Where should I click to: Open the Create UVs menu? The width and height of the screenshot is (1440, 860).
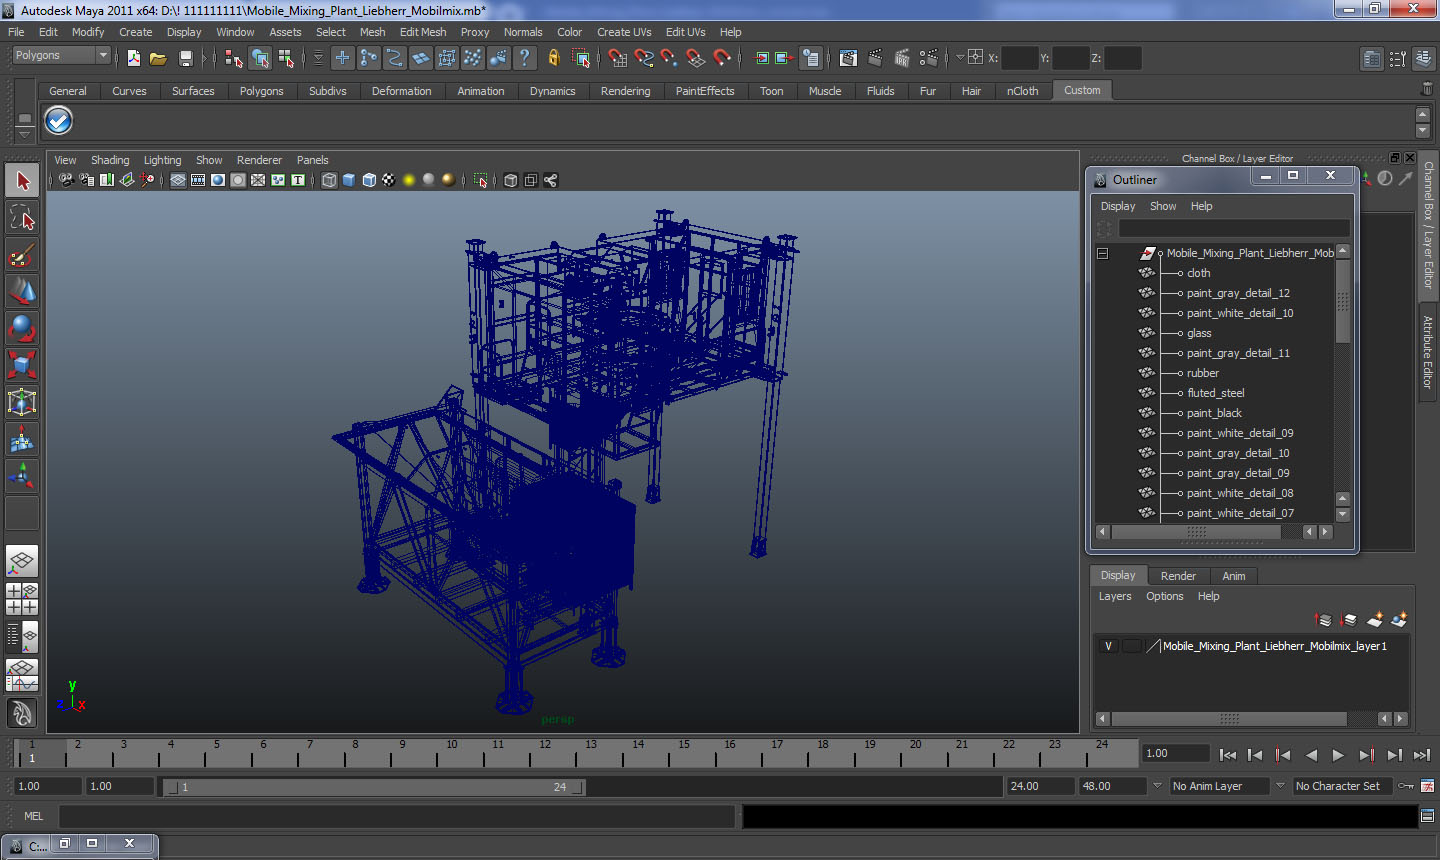click(x=624, y=32)
